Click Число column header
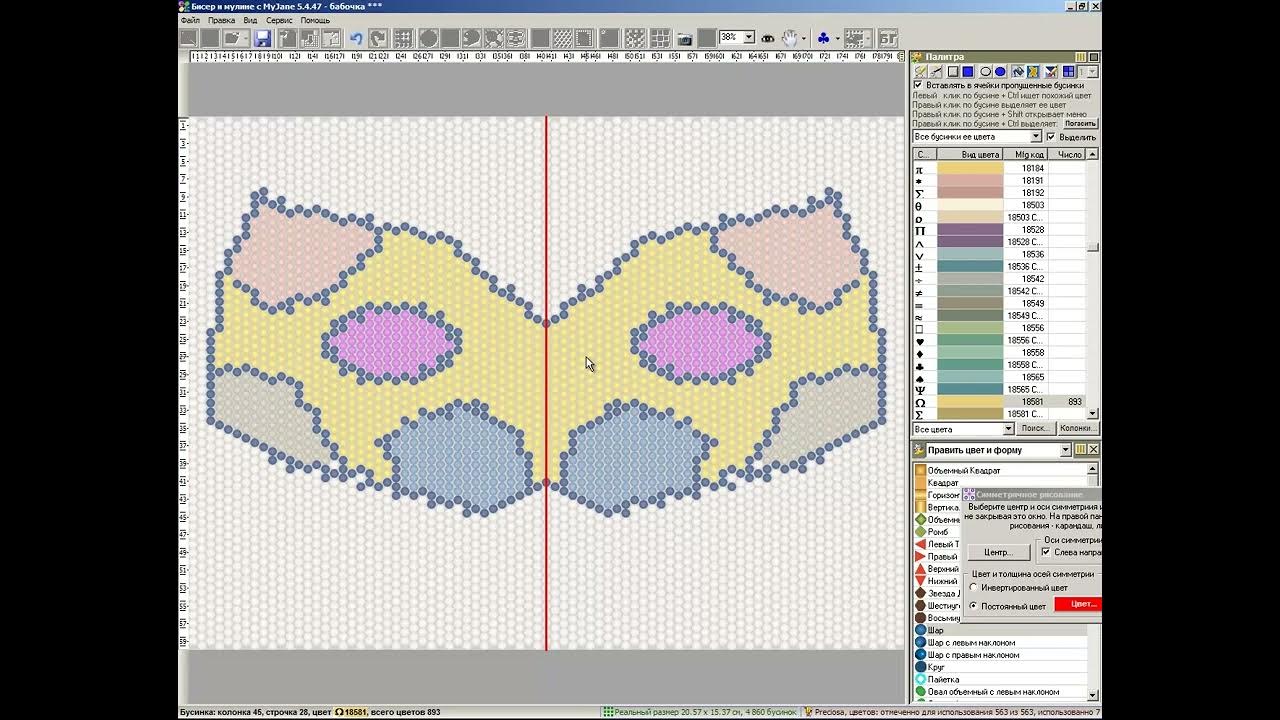This screenshot has height=720, width=1280. point(1067,154)
